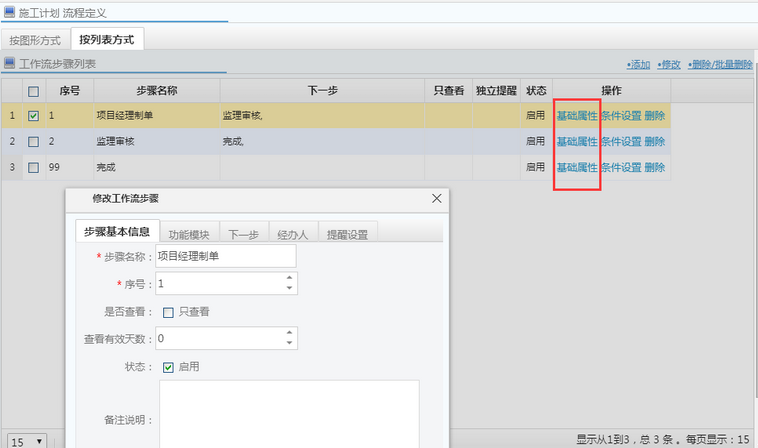Toggle the select-all checkbox in table header
Image resolution: width=758 pixels, height=448 pixels.
point(34,91)
